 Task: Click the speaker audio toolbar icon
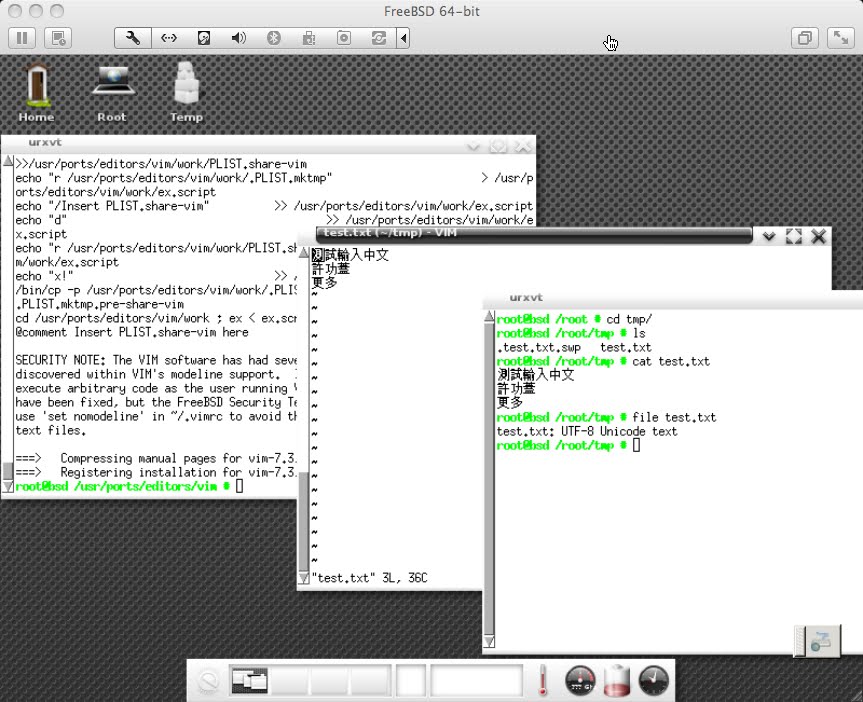(239, 37)
